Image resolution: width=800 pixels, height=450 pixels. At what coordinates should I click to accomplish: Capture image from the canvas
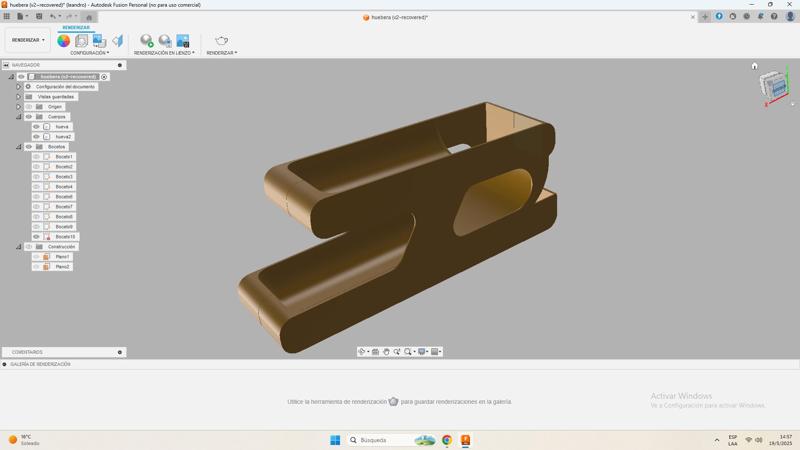[x=183, y=41]
